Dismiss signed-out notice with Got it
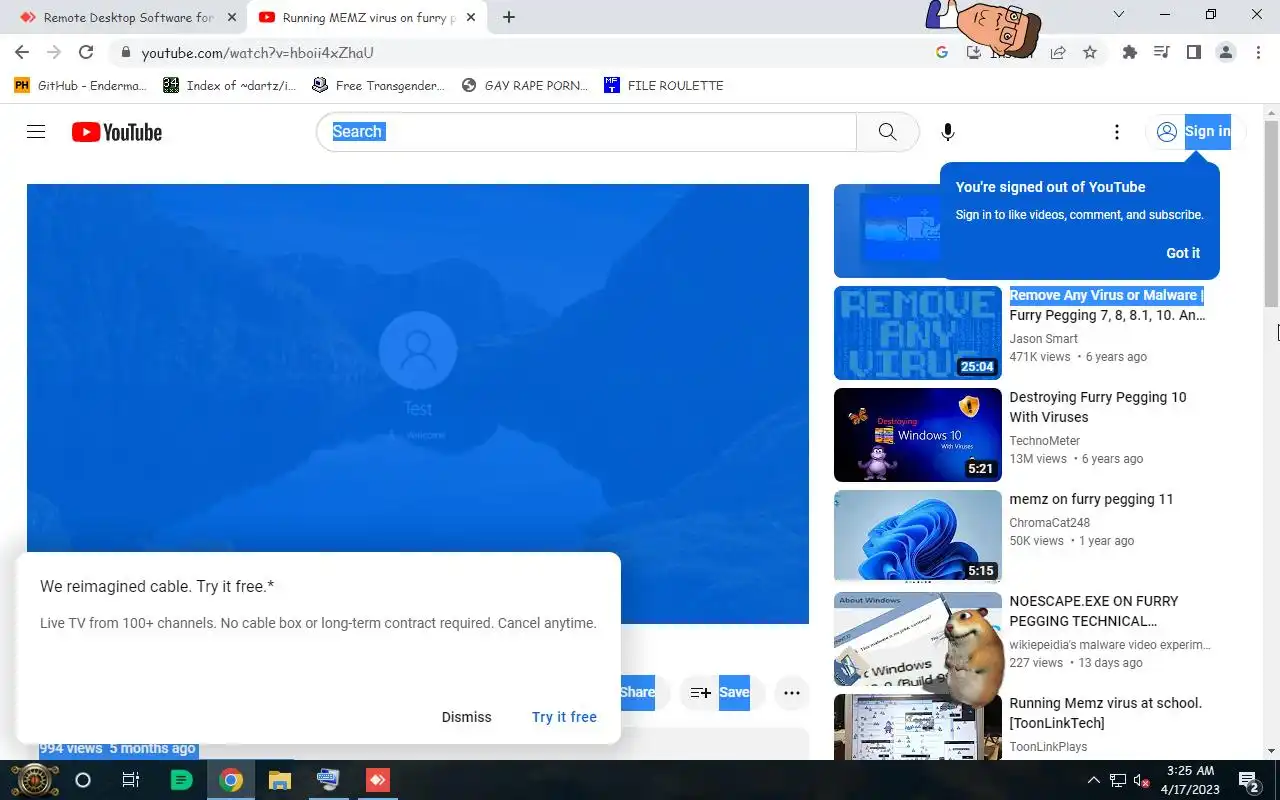 coord(1183,253)
